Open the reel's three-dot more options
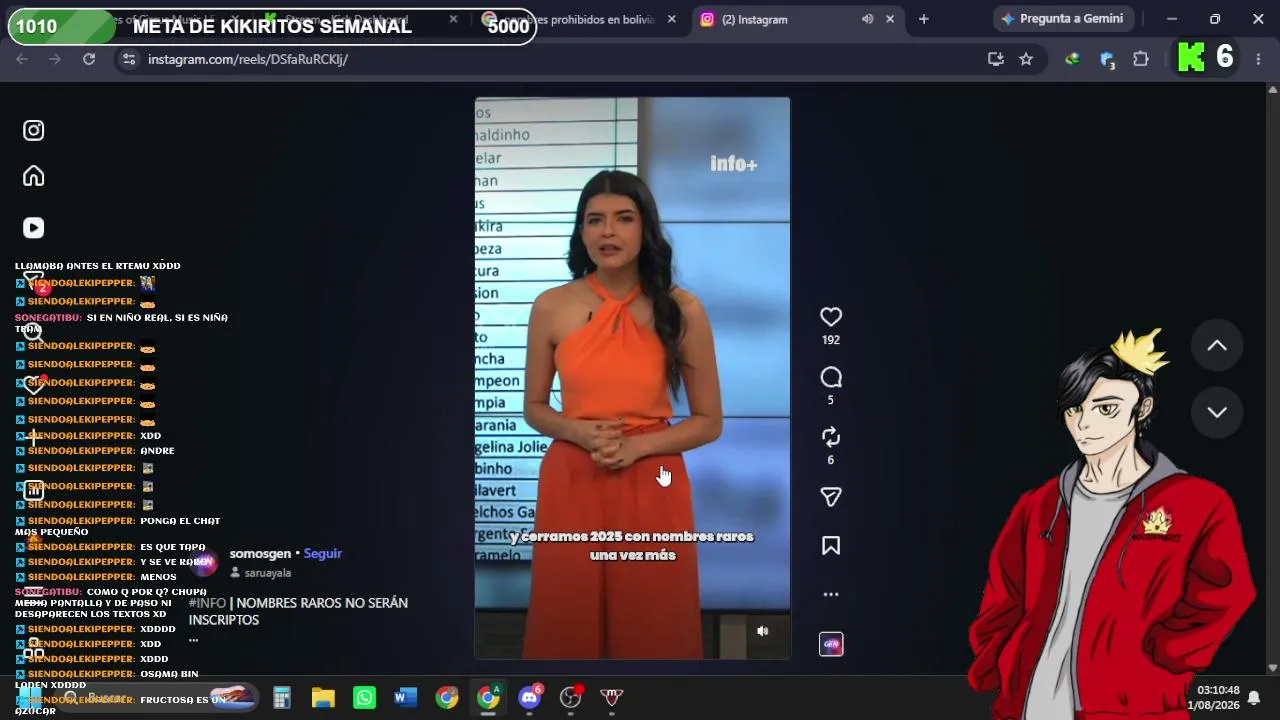Viewport: 1280px width, 720px height. 831,594
